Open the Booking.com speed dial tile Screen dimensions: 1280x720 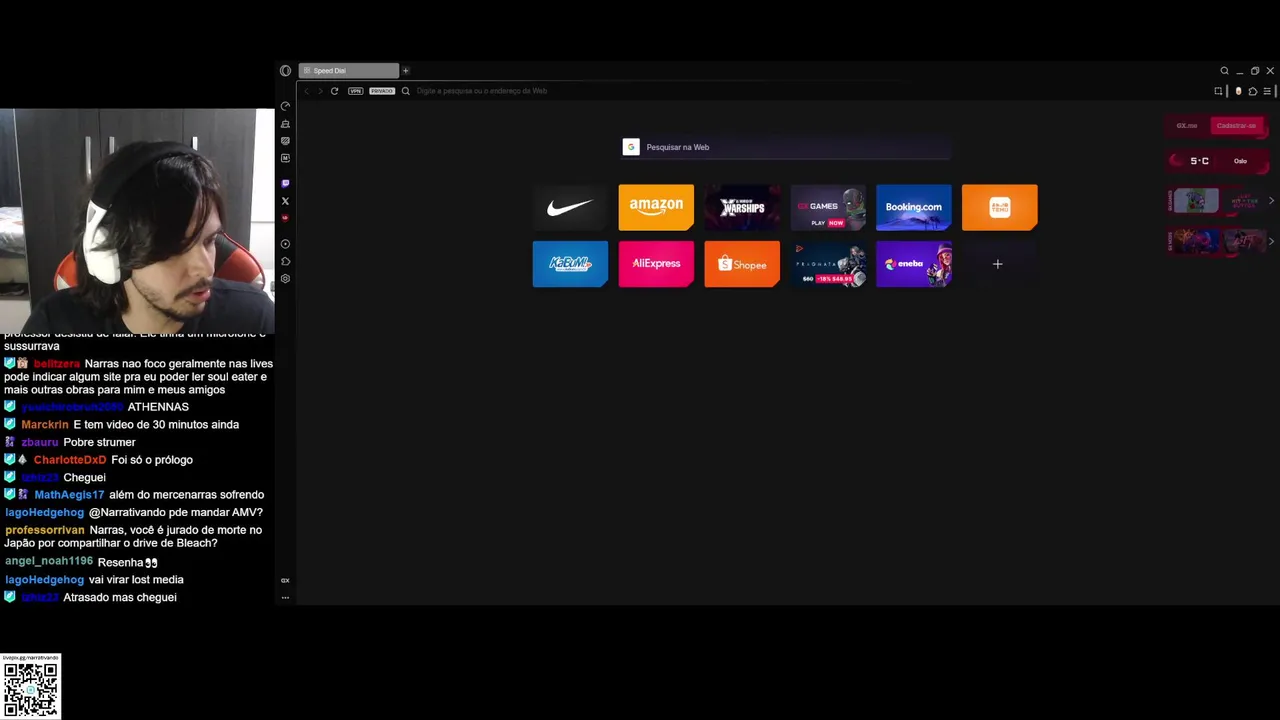coord(914,207)
